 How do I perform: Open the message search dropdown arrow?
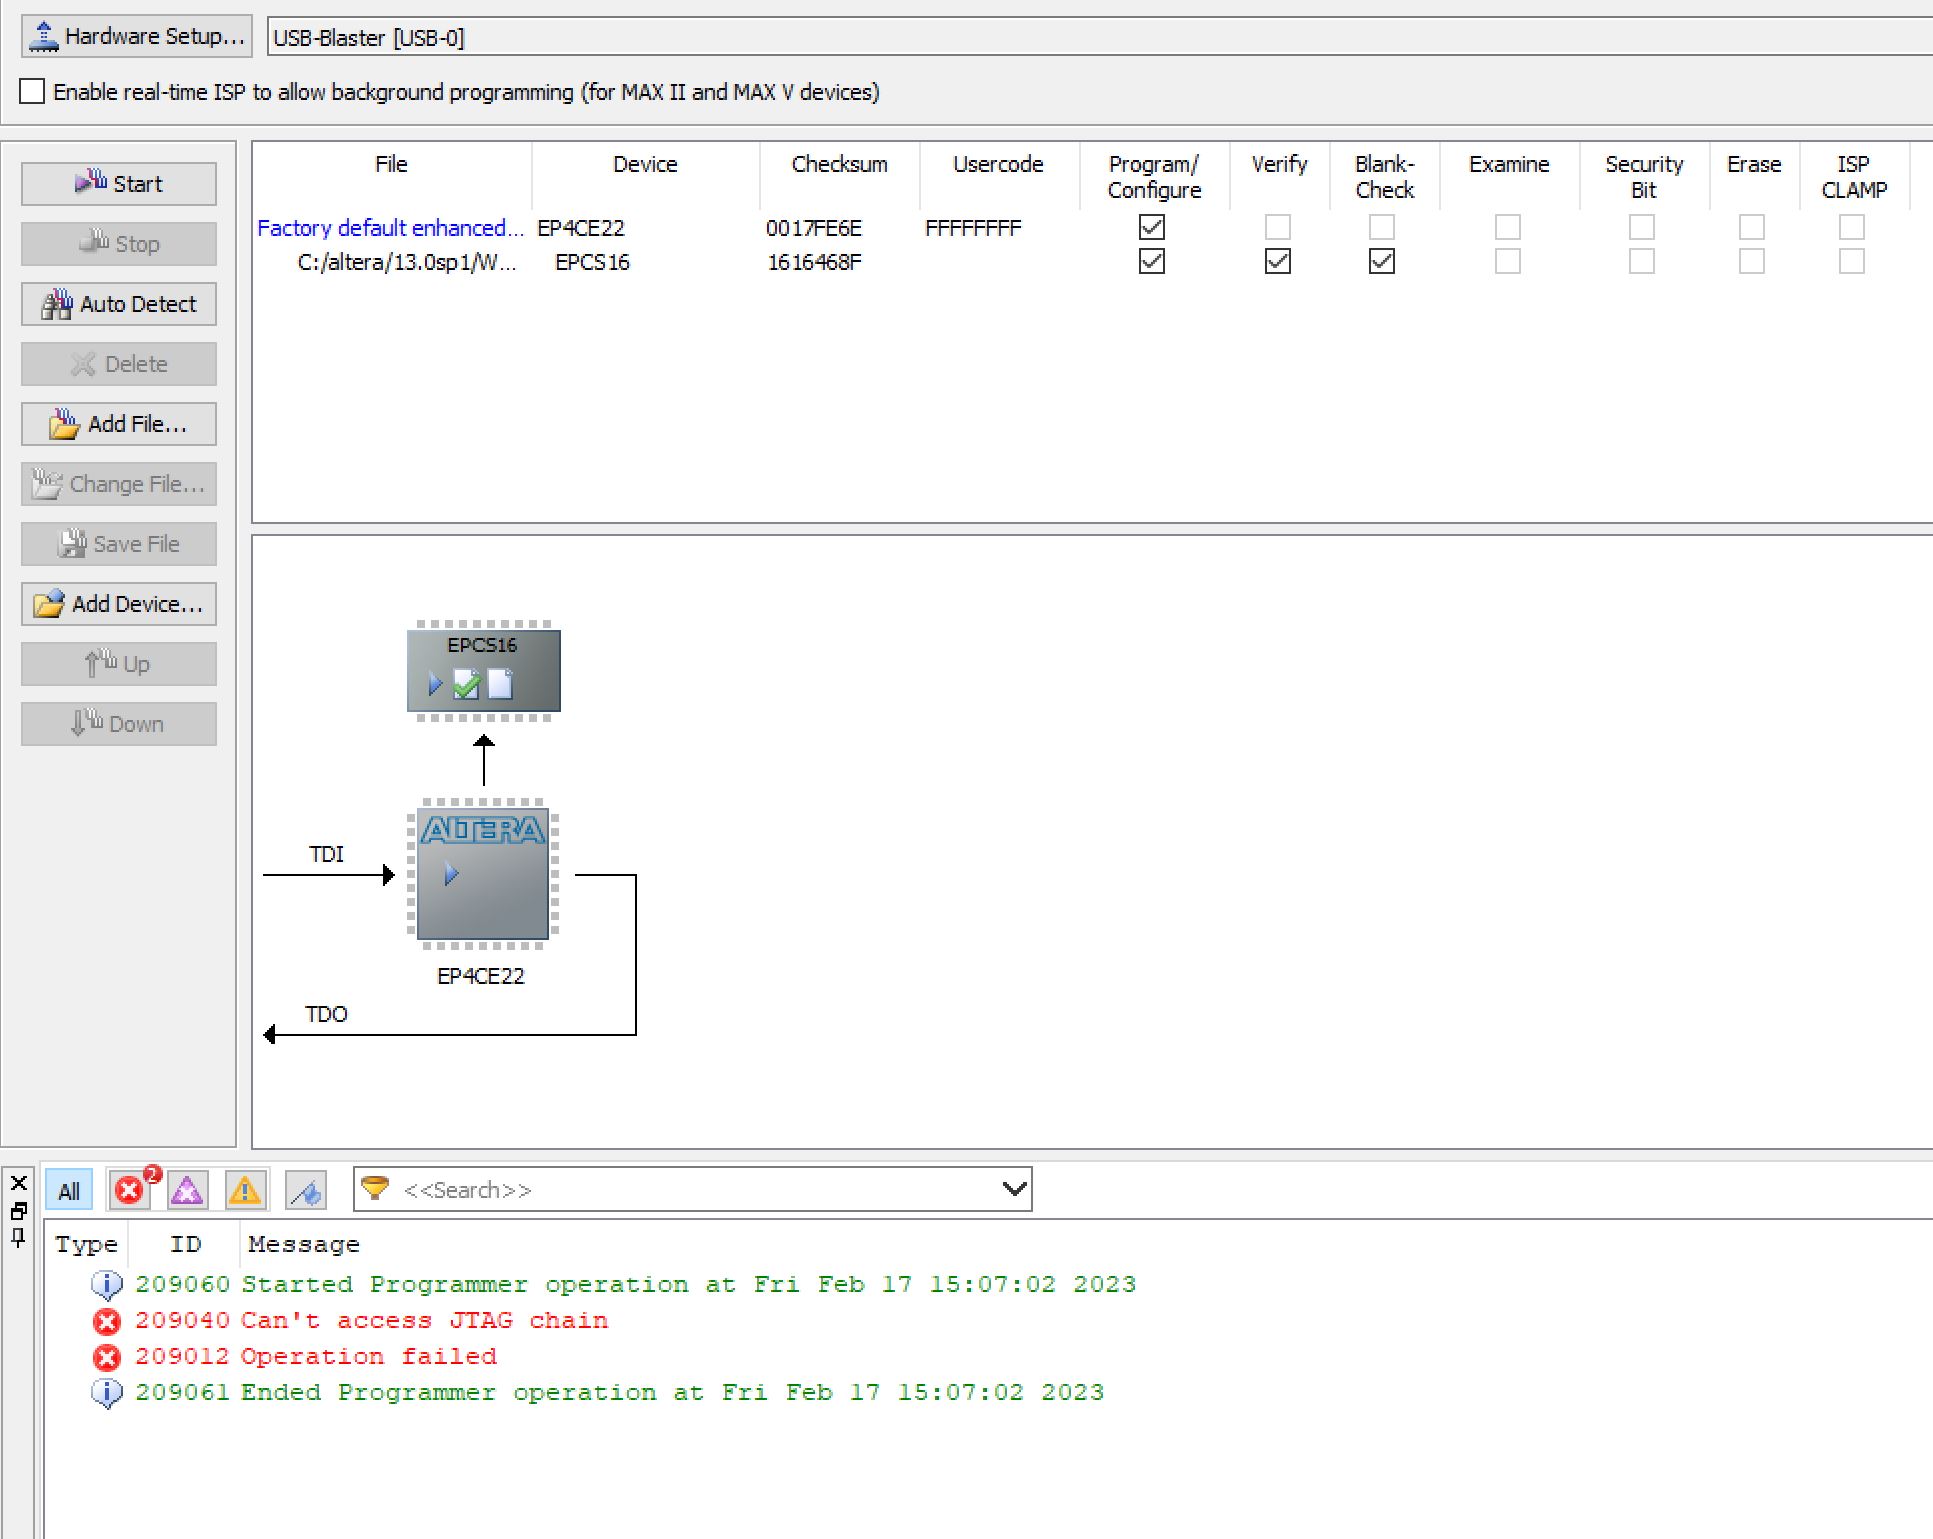pyautogui.click(x=1014, y=1189)
